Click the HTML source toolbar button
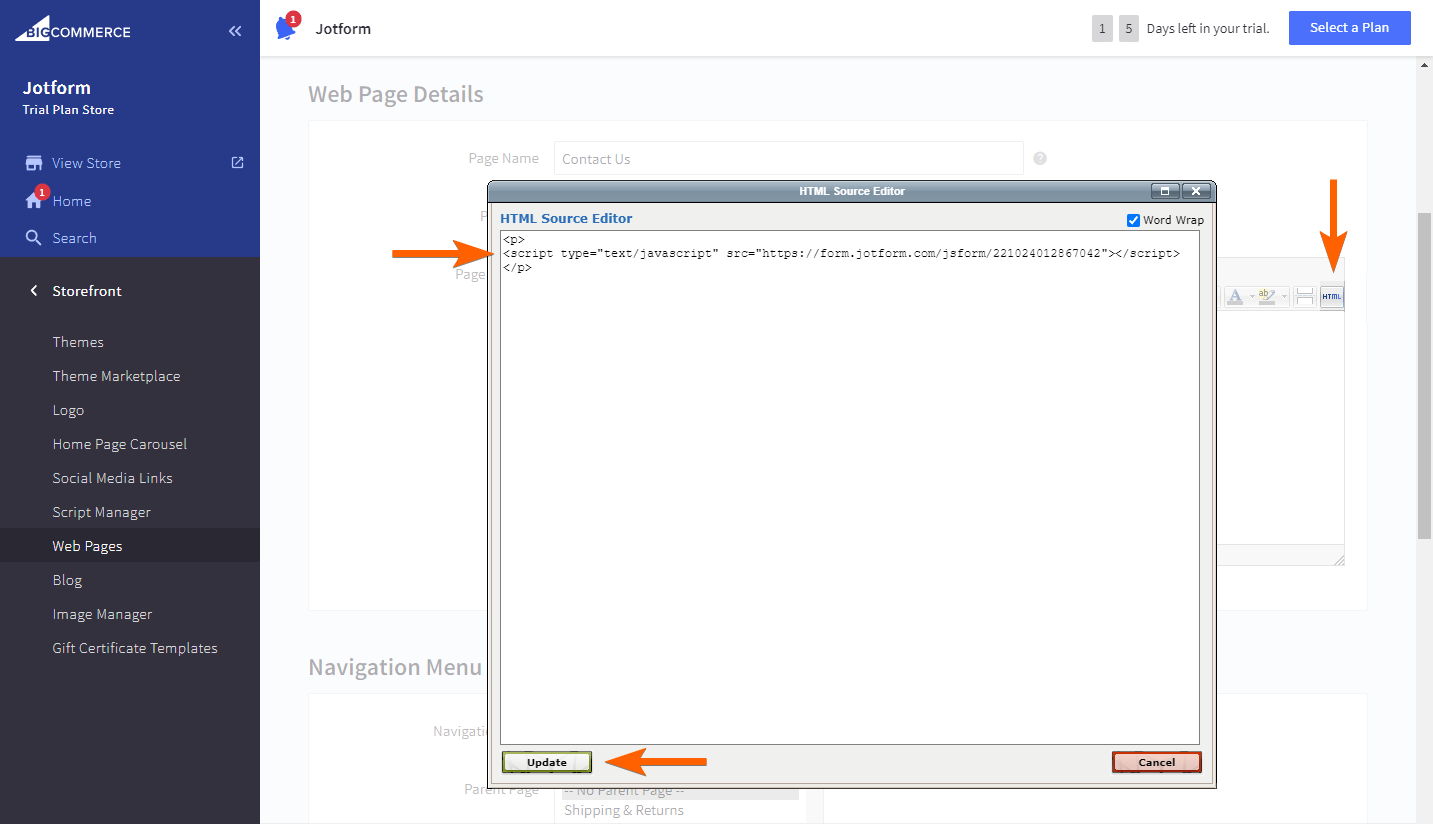 pyautogui.click(x=1332, y=296)
